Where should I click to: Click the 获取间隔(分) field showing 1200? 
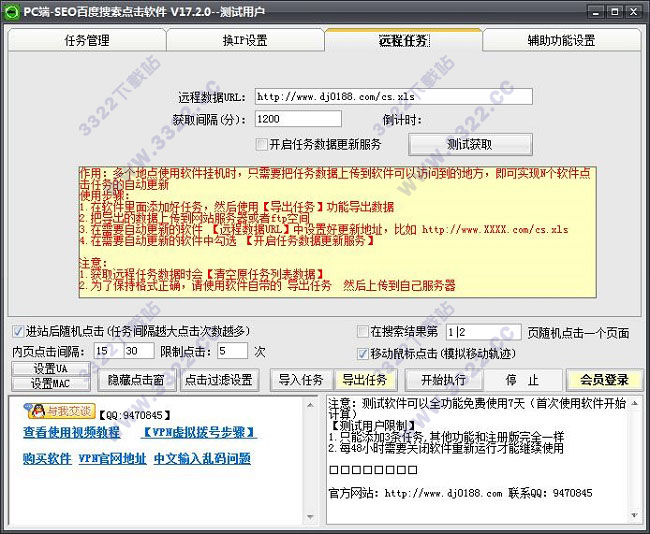point(298,119)
